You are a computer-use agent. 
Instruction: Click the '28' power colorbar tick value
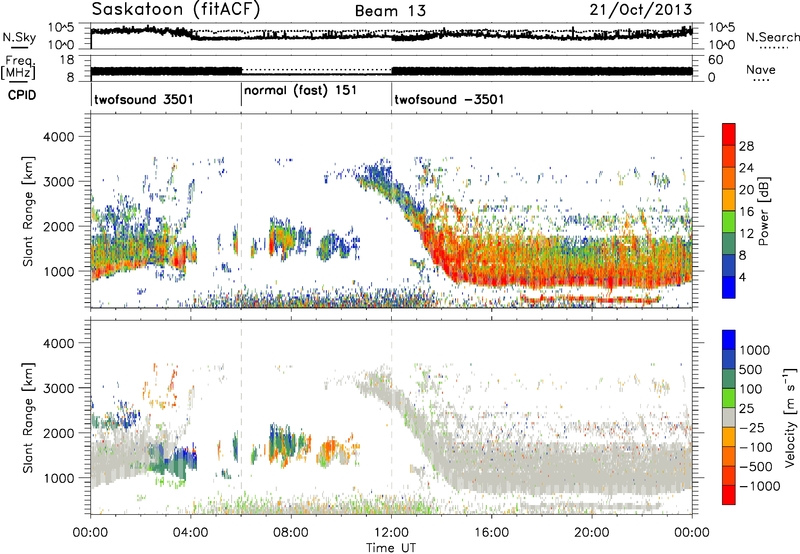tap(746, 146)
